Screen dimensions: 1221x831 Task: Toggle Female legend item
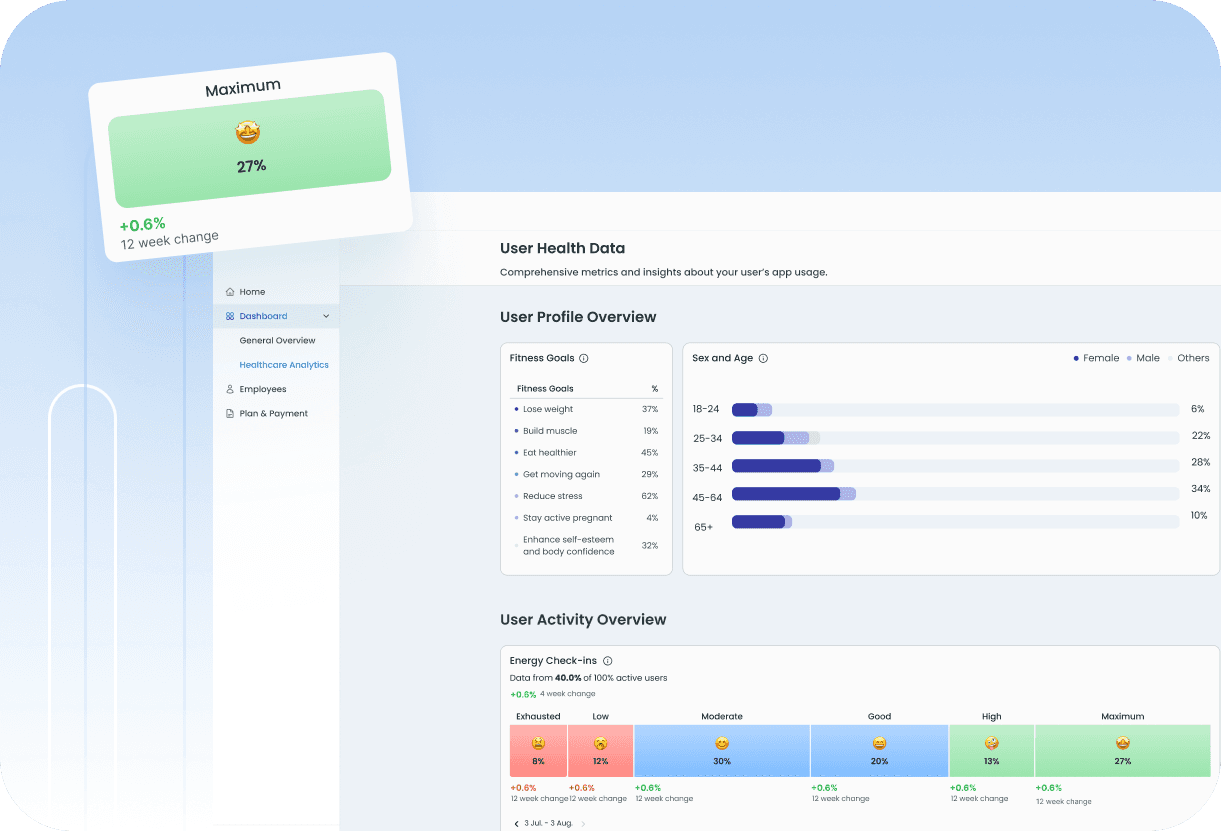tap(1096, 358)
